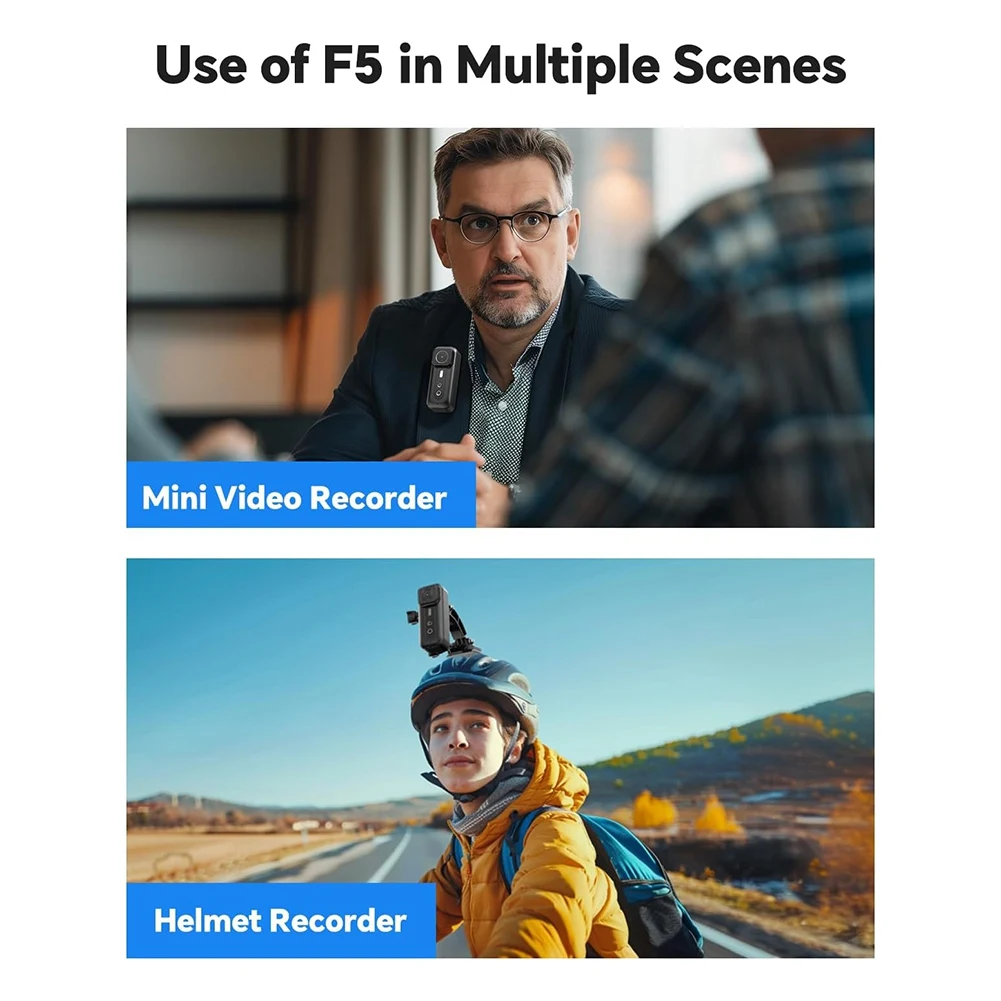Select the meeting scene image
The image size is (1001, 1001).
[500, 327]
